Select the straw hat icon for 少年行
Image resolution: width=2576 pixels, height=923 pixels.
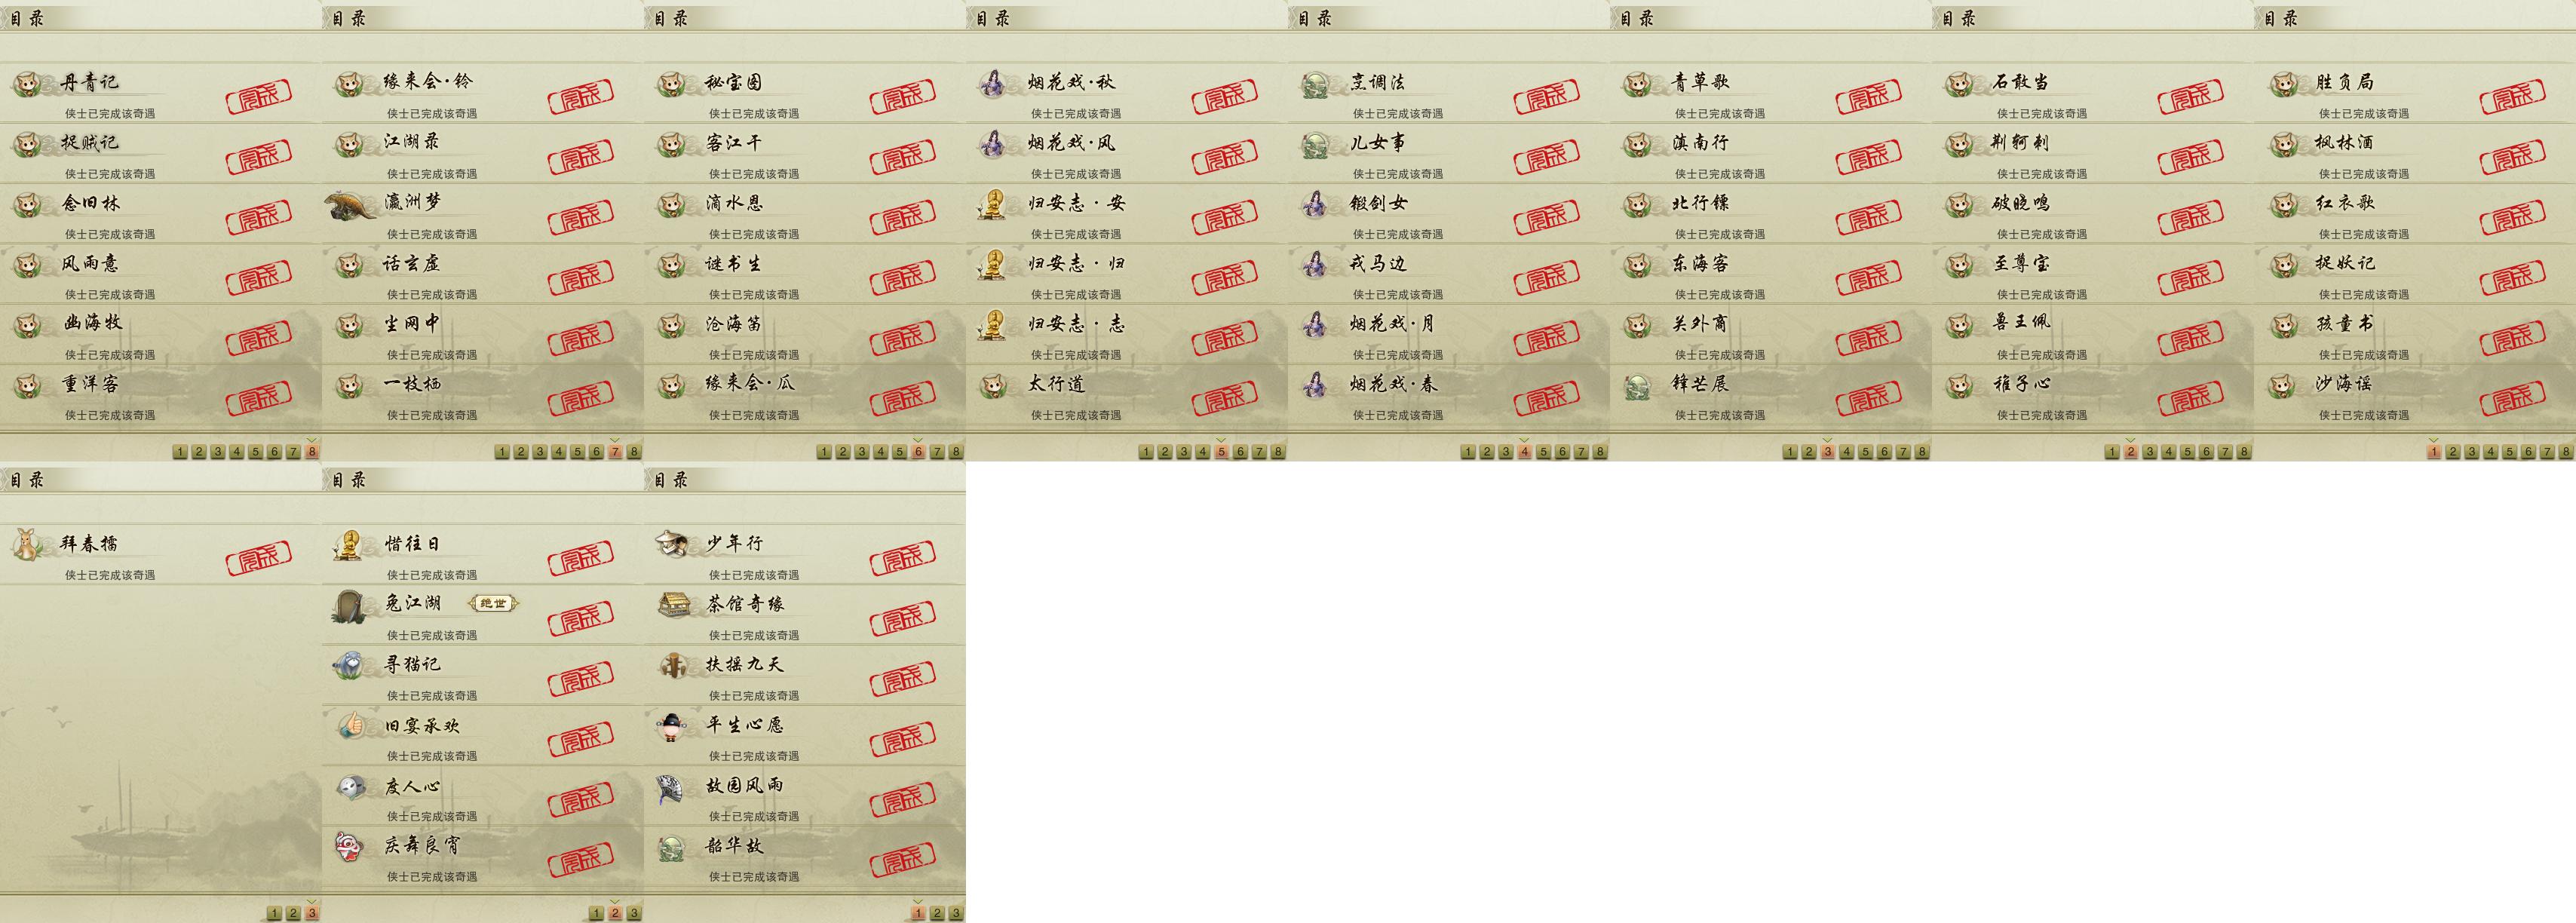coord(673,544)
